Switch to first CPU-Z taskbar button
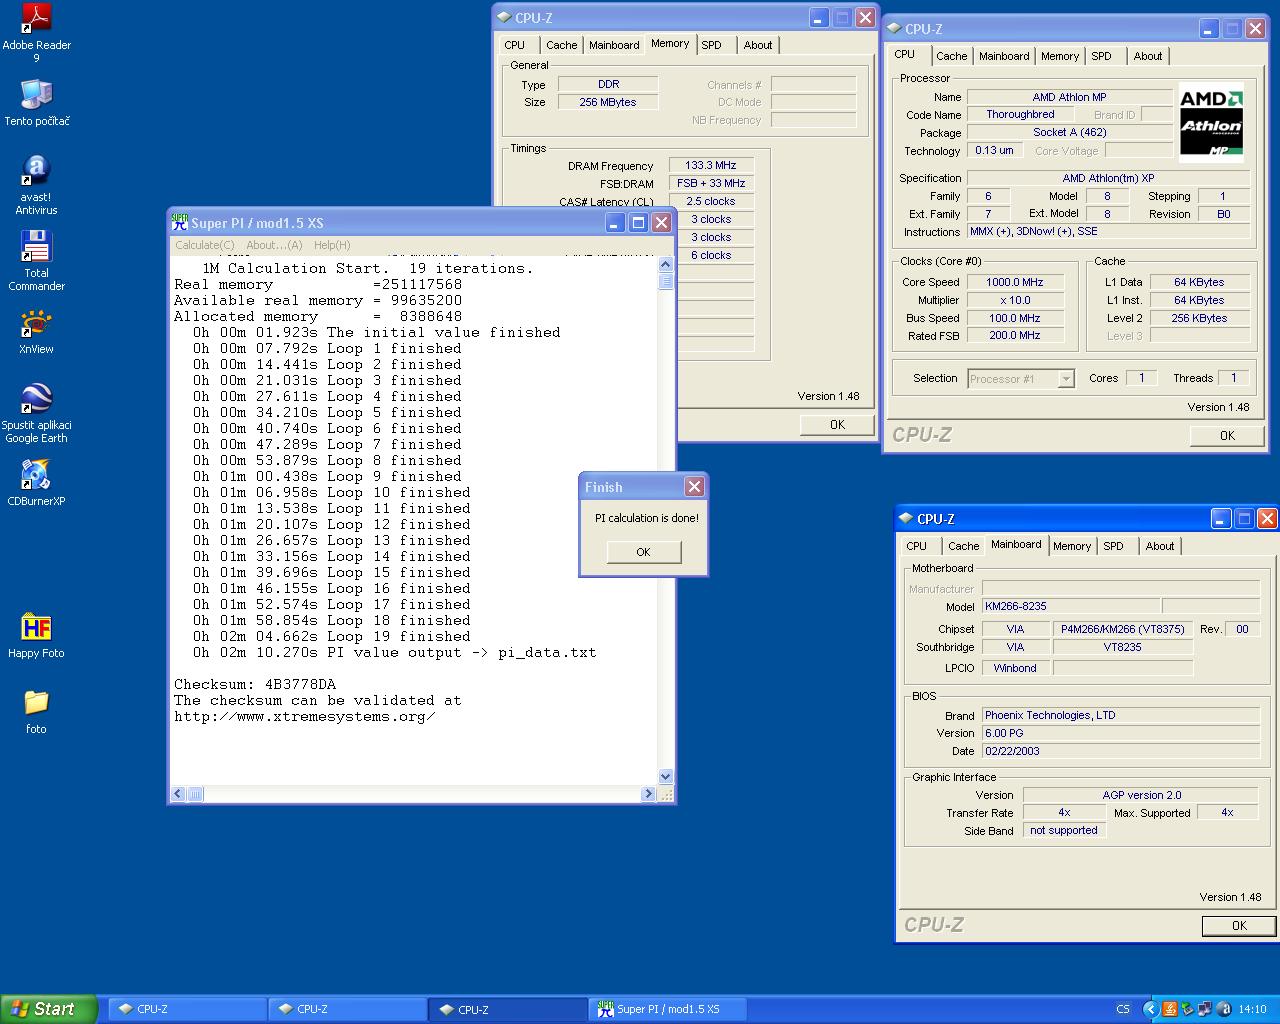Image resolution: width=1280 pixels, height=1024 pixels. tap(186, 1009)
